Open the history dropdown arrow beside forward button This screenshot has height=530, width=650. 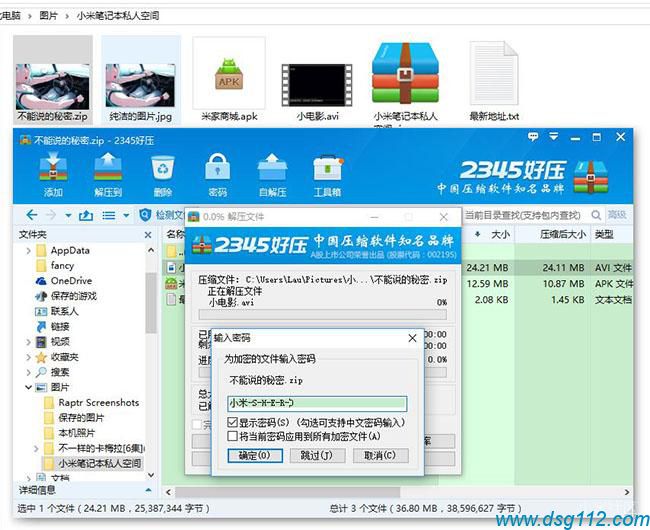68,215
